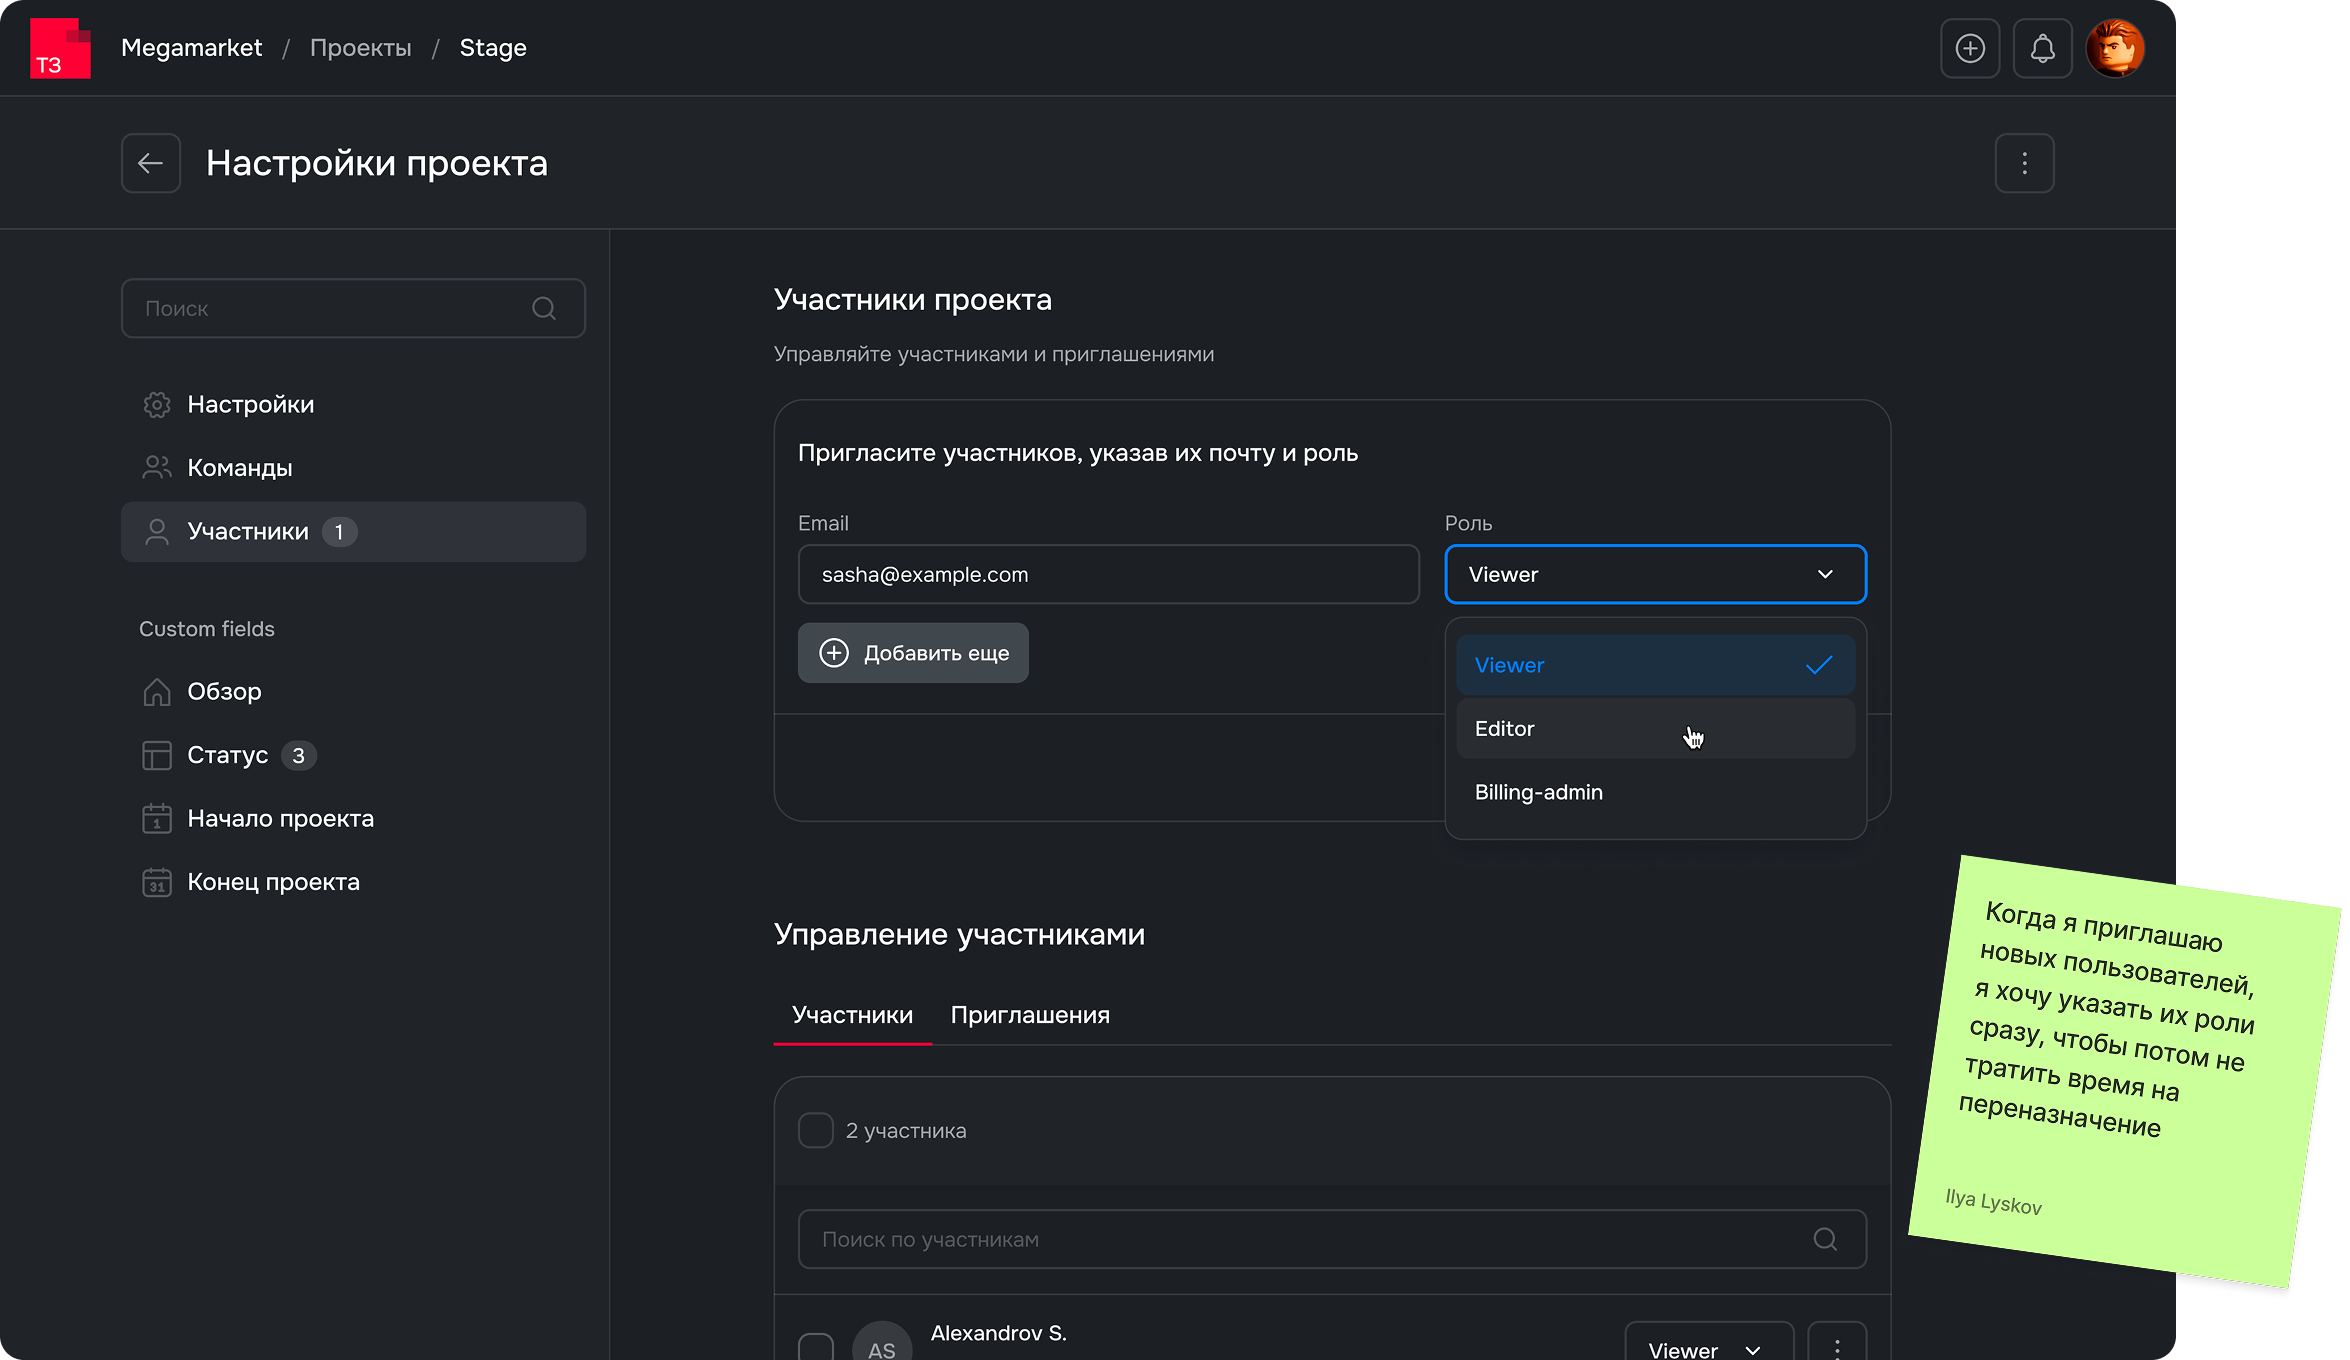Screen dimensions: 2350x1360
Task: Check the '2 участника' select-all checkbox
Action: [816, 1130]
